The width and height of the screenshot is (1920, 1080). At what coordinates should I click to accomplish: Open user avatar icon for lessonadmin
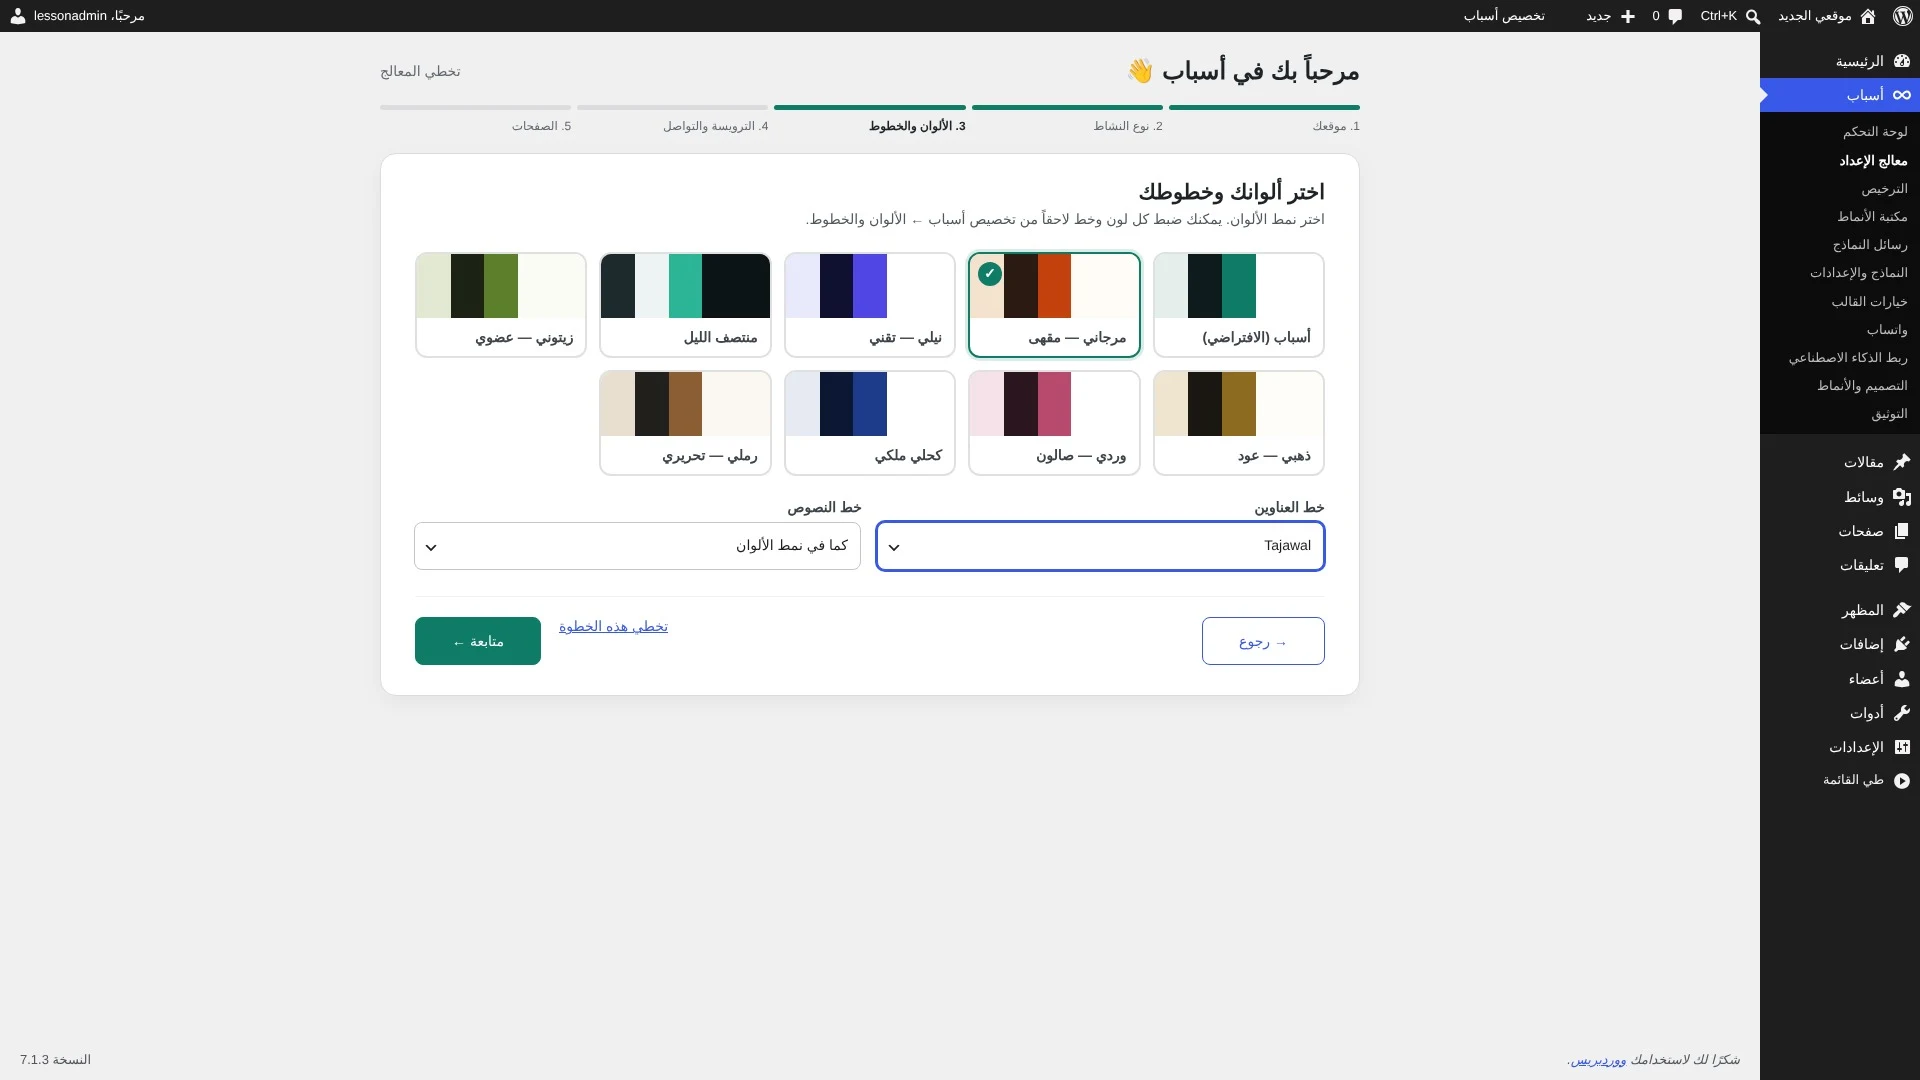[18, 16]
